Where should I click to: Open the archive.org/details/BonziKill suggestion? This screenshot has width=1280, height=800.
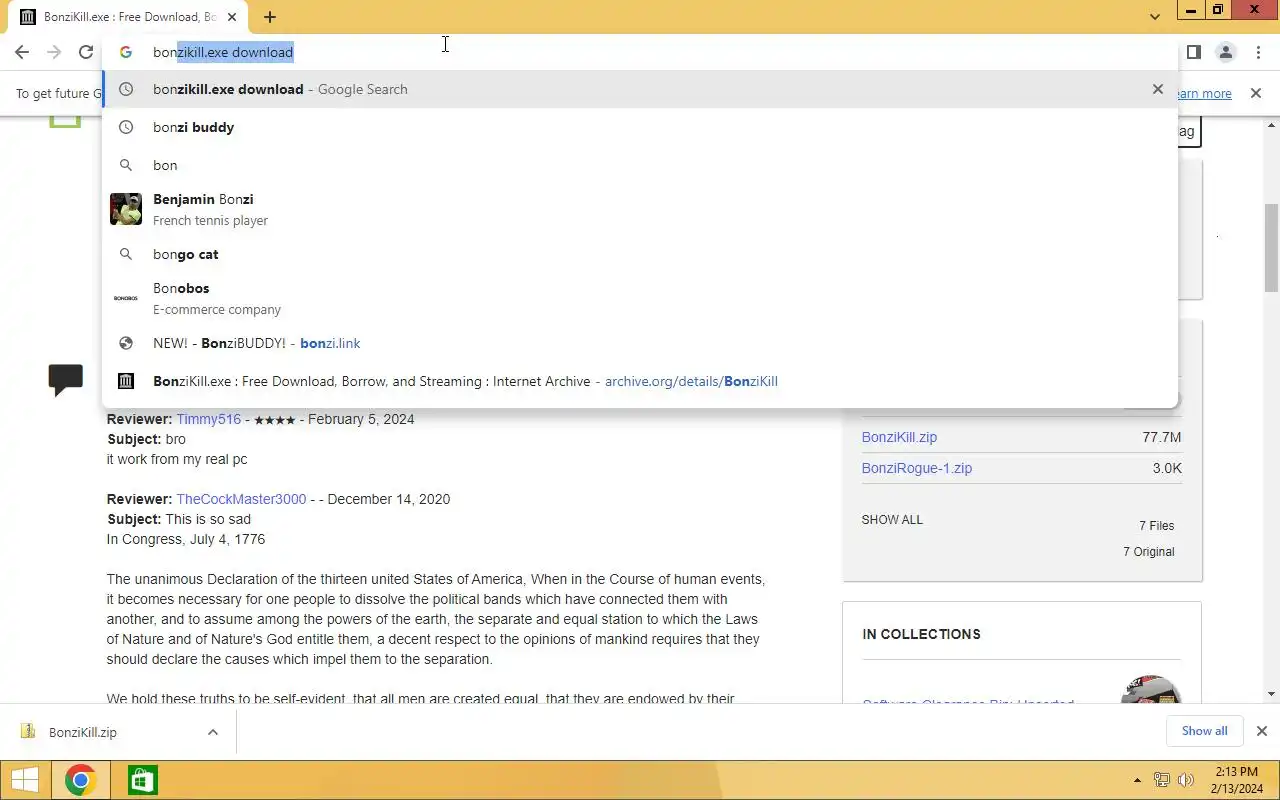point(640,381)
